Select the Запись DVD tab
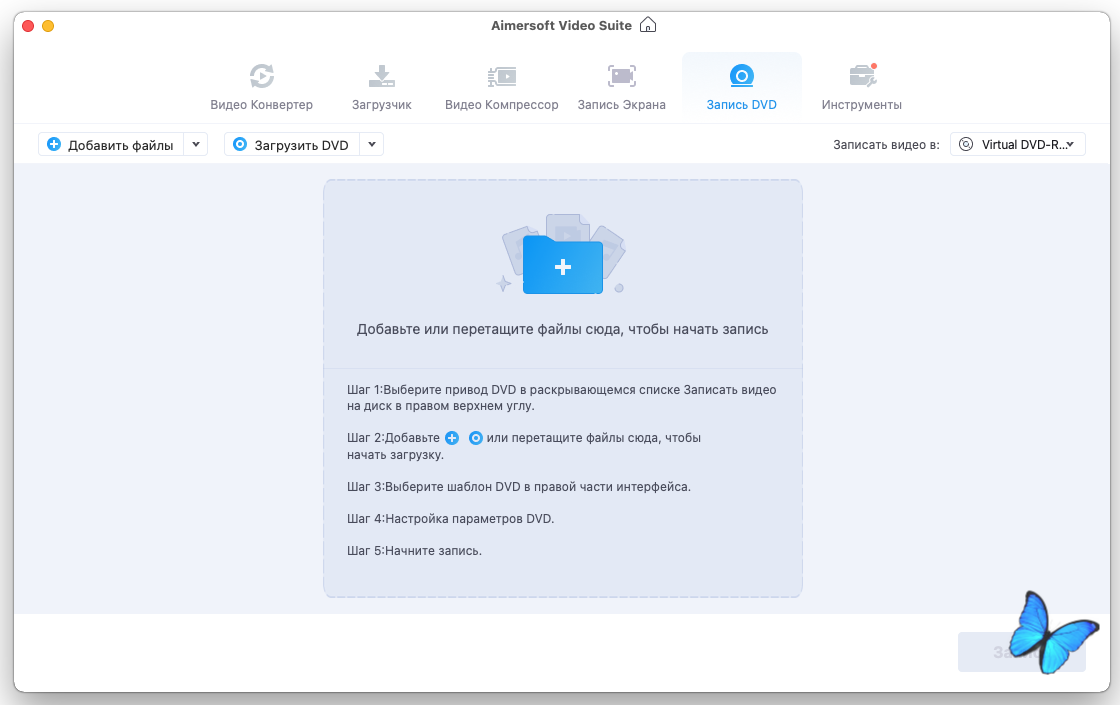This screenshot has width=1120, height=705. [x=741, y=86]
